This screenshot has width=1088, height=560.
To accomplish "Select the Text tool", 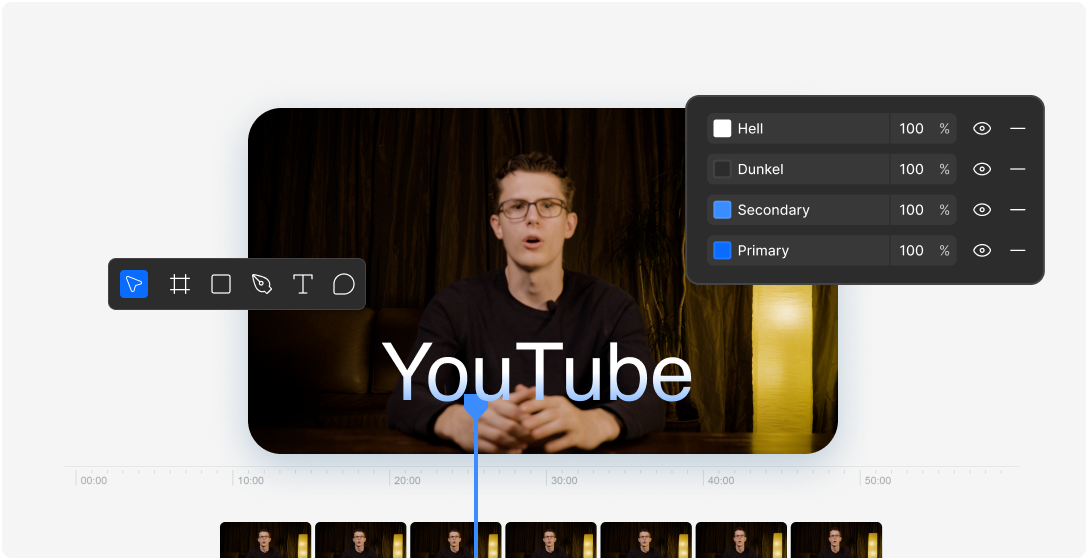I will coord(303,284).
